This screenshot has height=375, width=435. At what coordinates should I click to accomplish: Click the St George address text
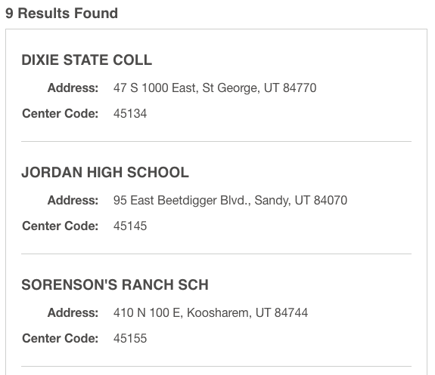click(x=215, y=88)
